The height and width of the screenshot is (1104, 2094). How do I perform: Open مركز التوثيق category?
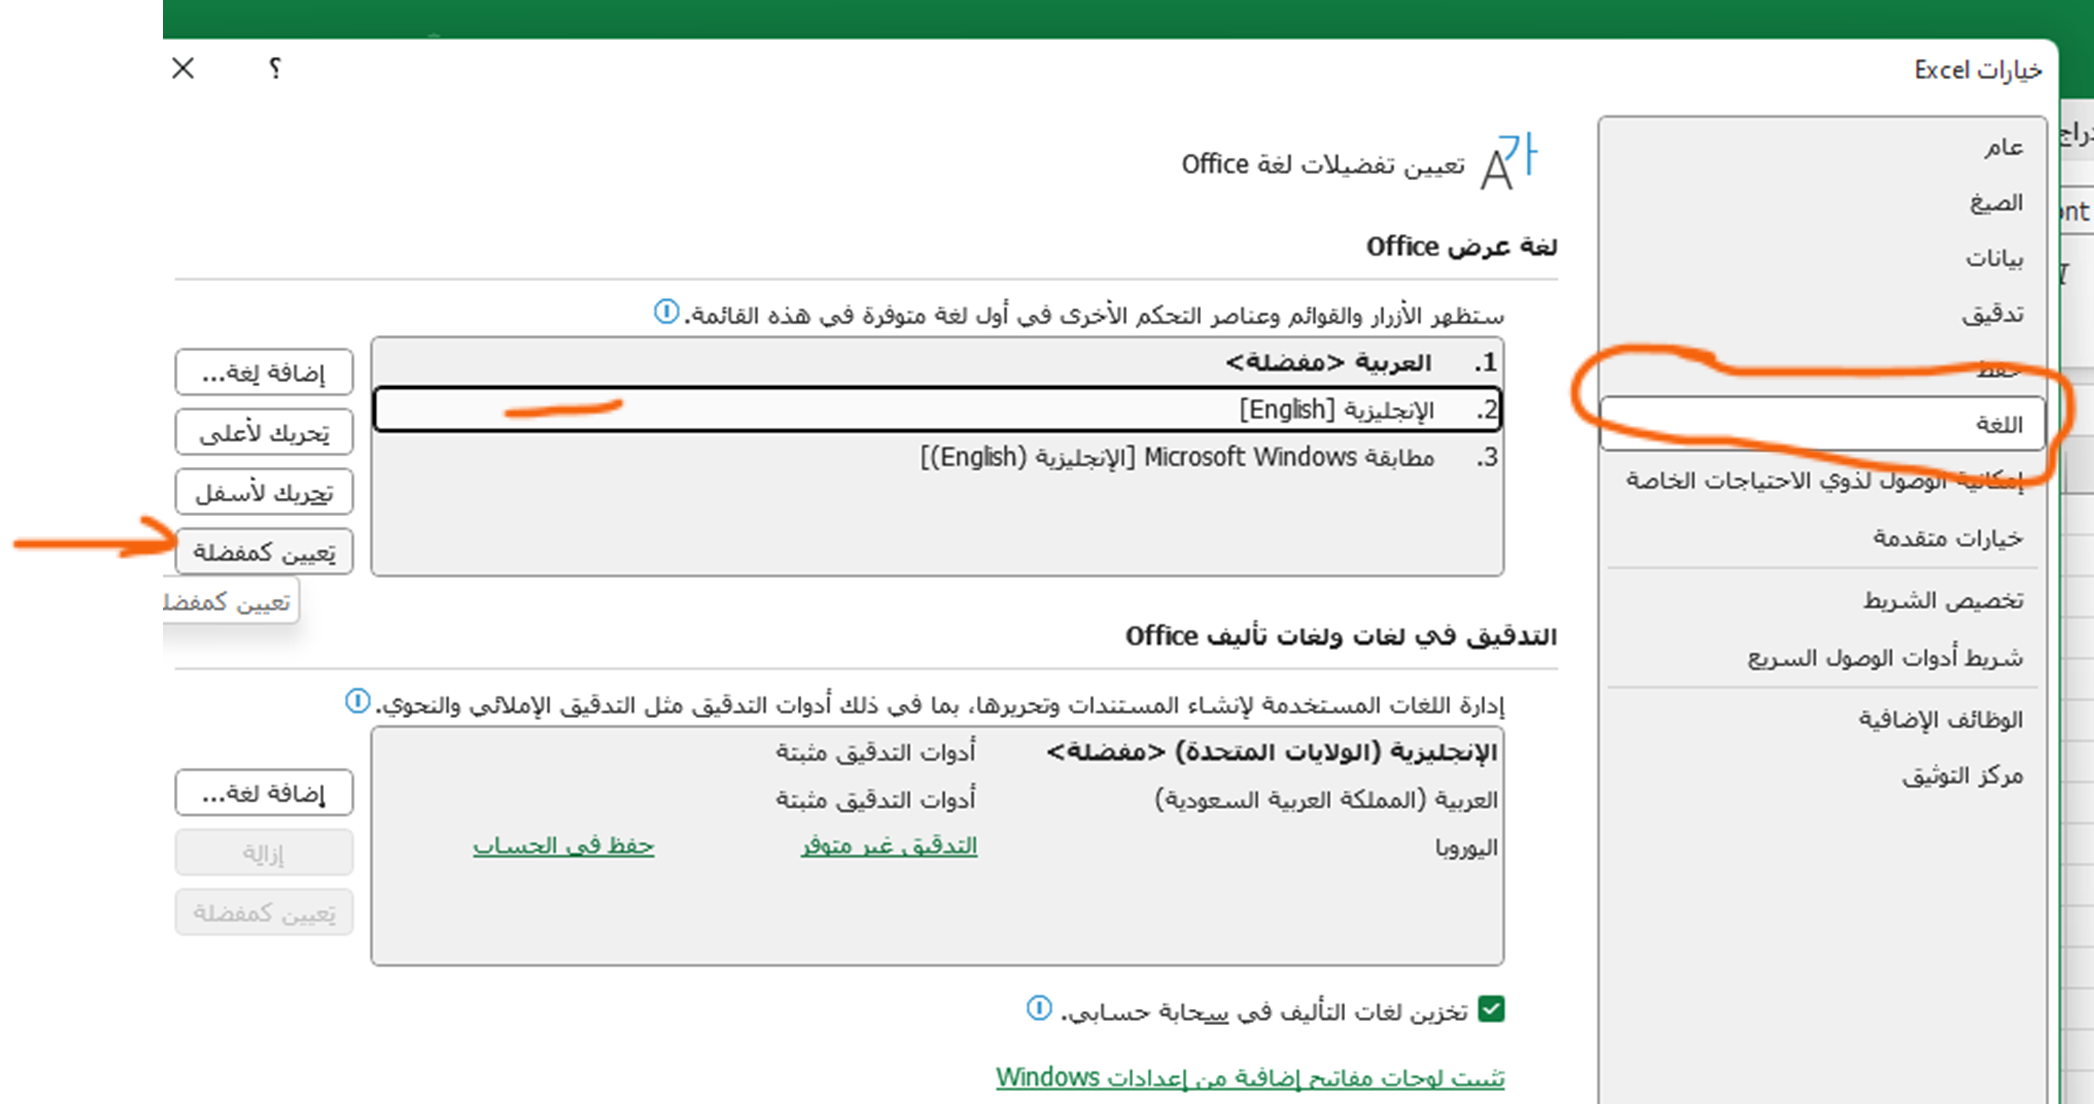(1822, 776)
